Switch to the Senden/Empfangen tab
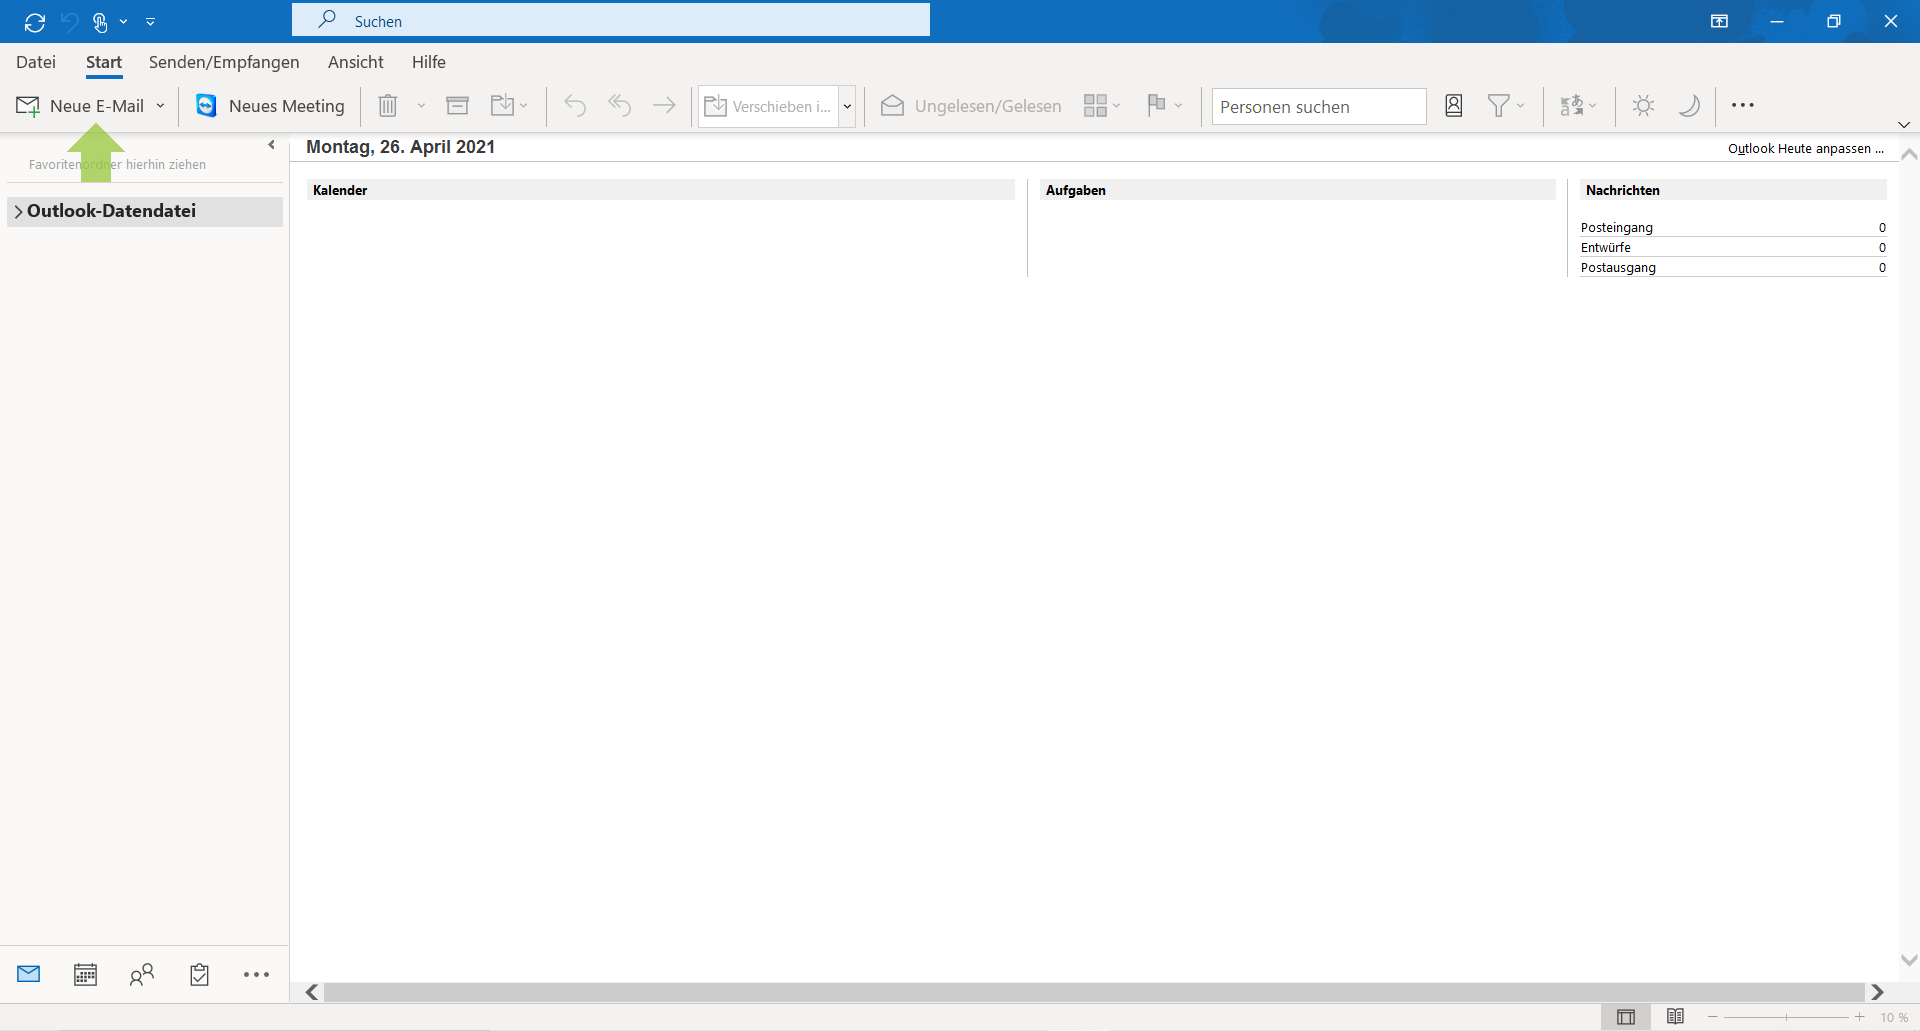1920x1031 pixels. coord(224,62)
